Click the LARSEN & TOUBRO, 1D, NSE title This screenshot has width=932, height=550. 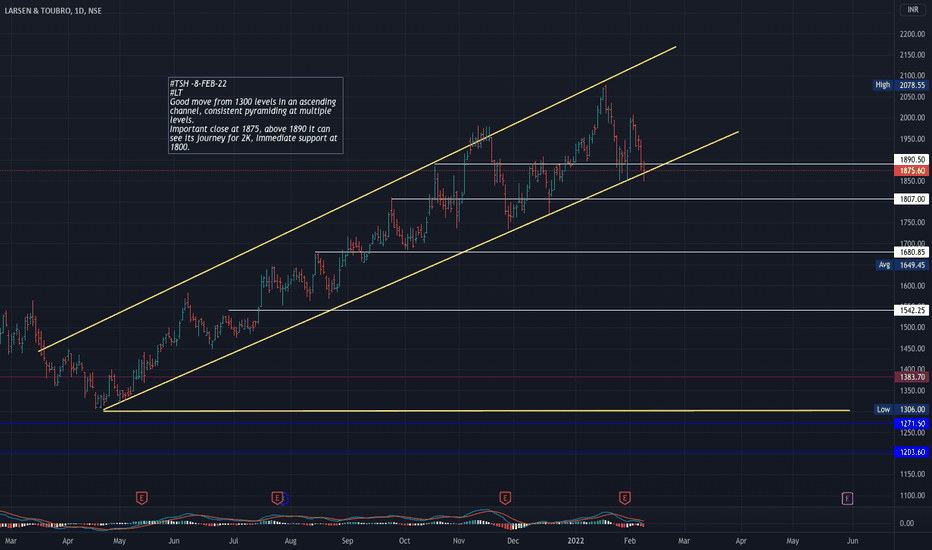tap(53, 11)
